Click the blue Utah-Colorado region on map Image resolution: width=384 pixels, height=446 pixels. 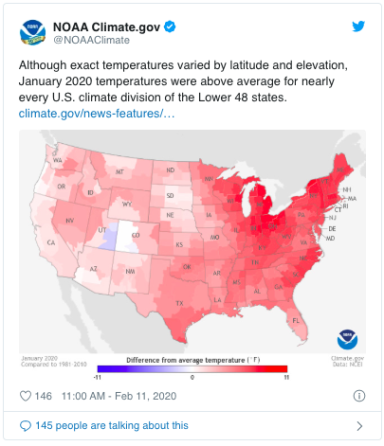pyautogui.click(x=109, y=237)
